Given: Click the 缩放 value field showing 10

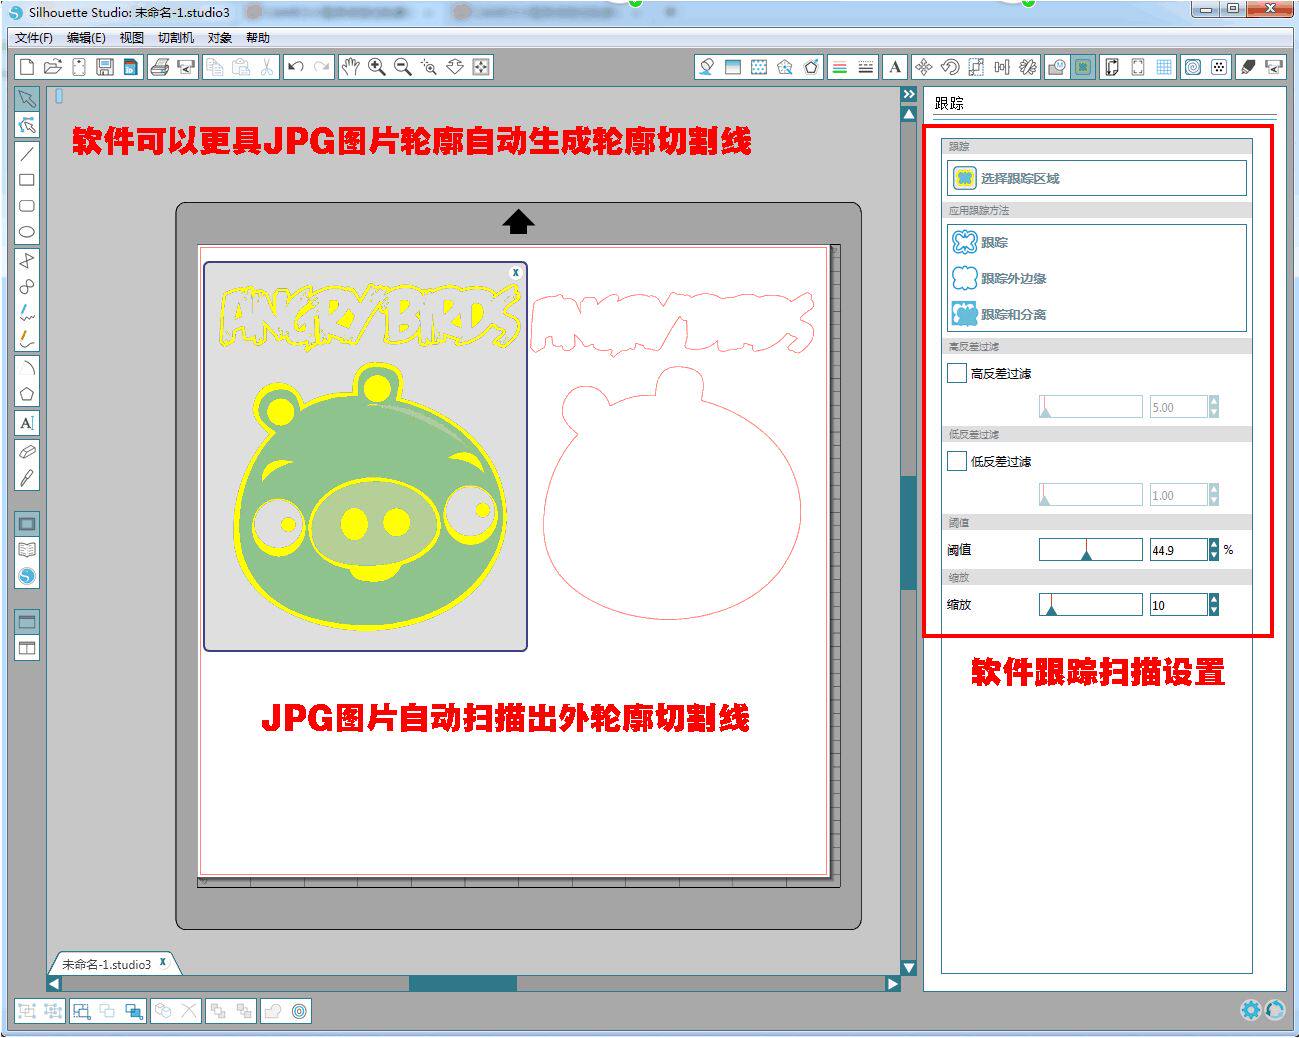Looking at the screenshot, I should point(1179,605).
